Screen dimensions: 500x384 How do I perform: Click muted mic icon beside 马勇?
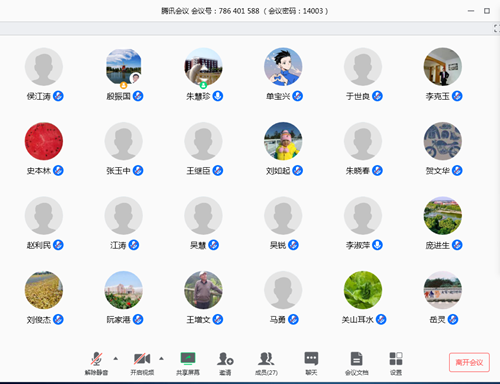[x=293, y=319]
